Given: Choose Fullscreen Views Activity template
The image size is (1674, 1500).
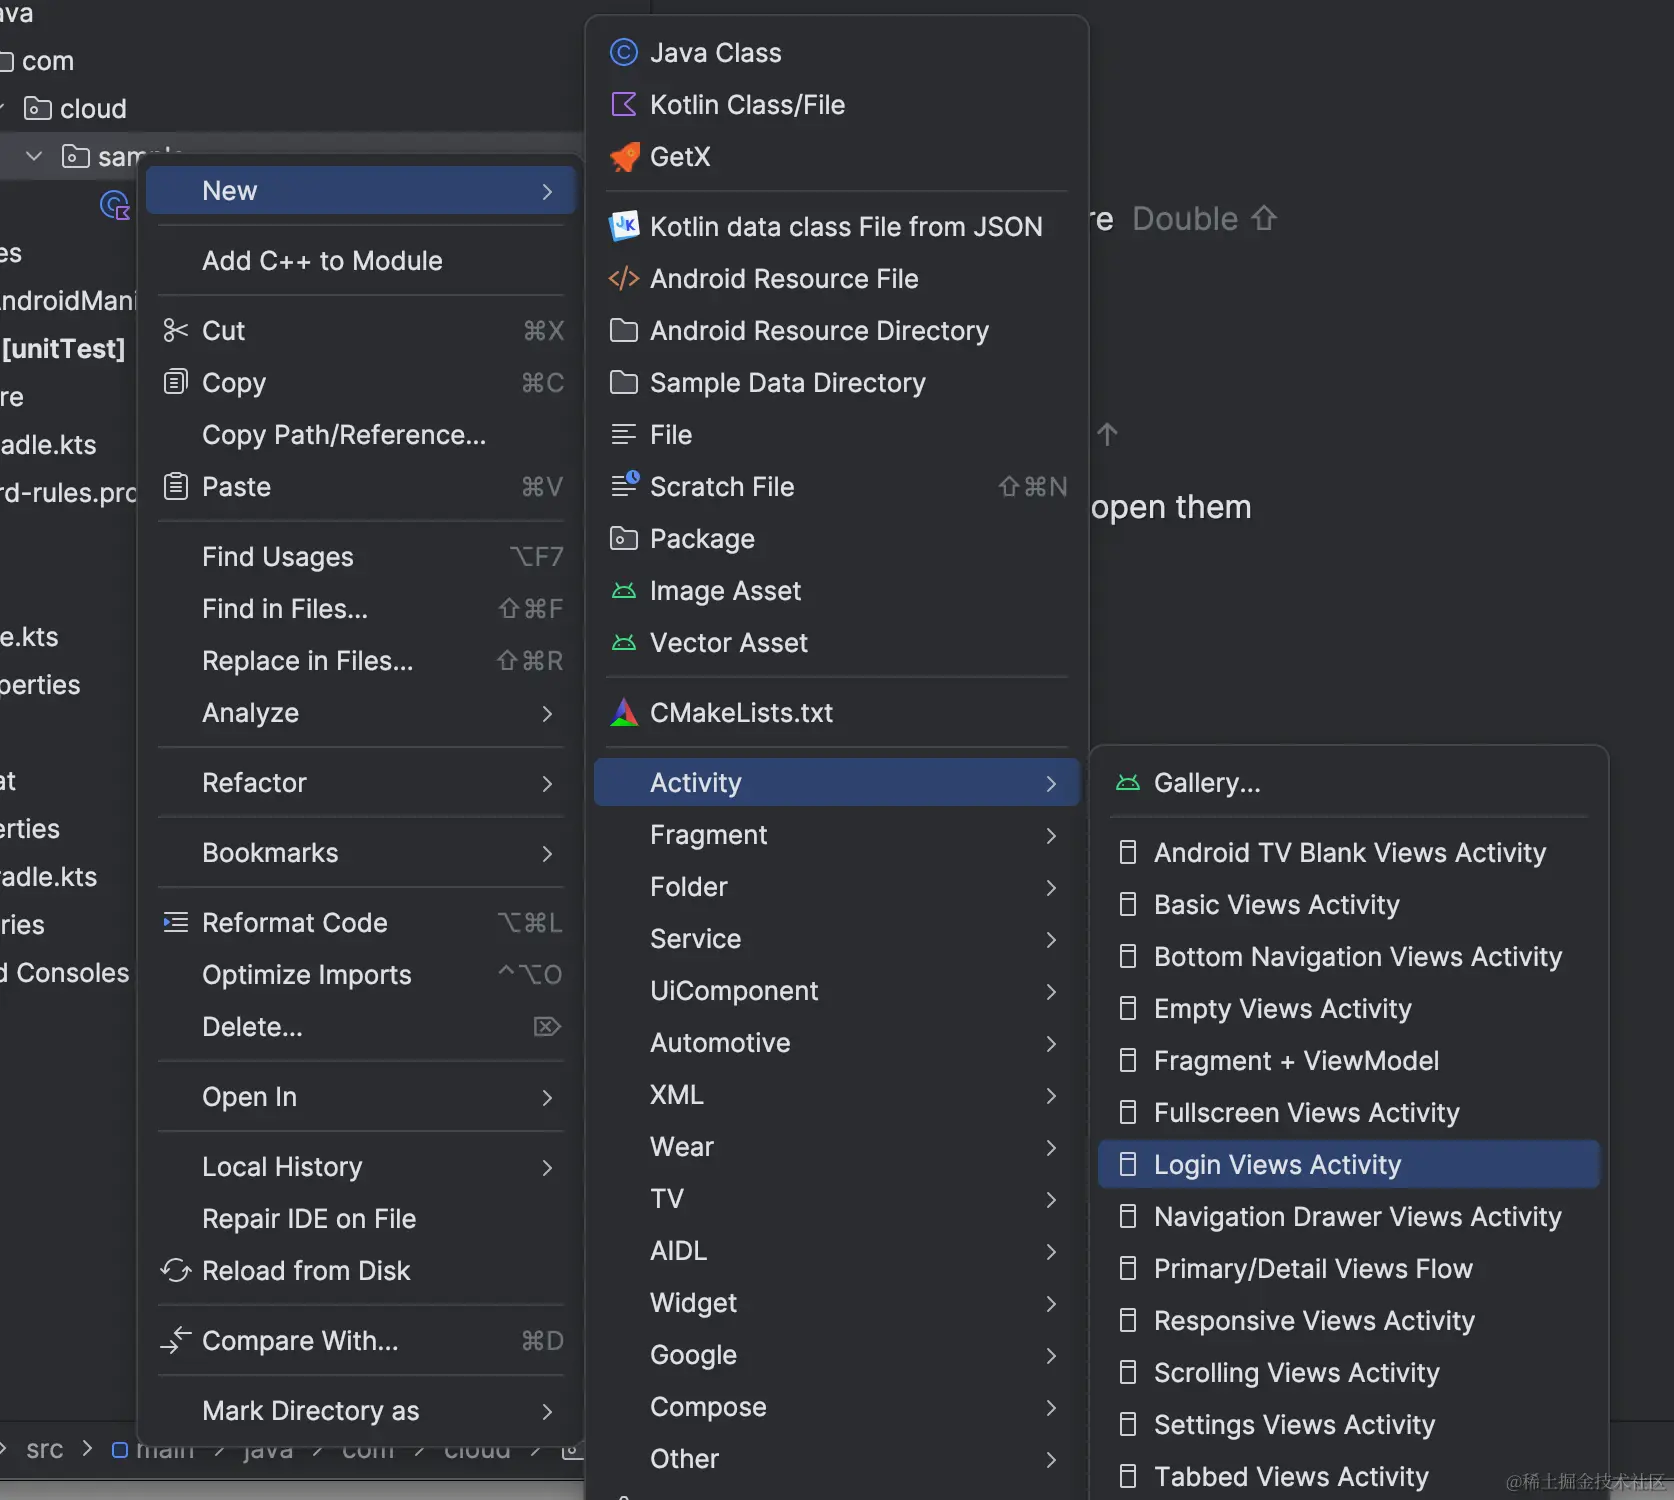Looking at the screenshot, I should tap(1349, 1112).
